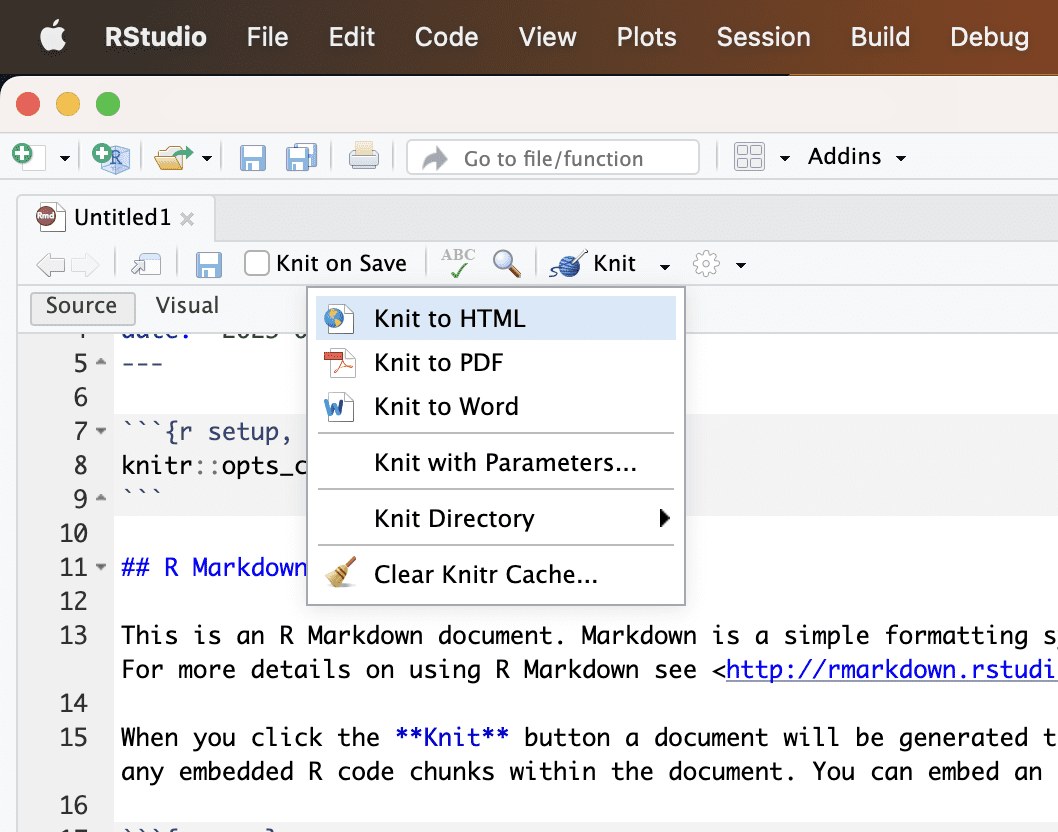Open an existing file via folder icon

(x=173, y=158)
